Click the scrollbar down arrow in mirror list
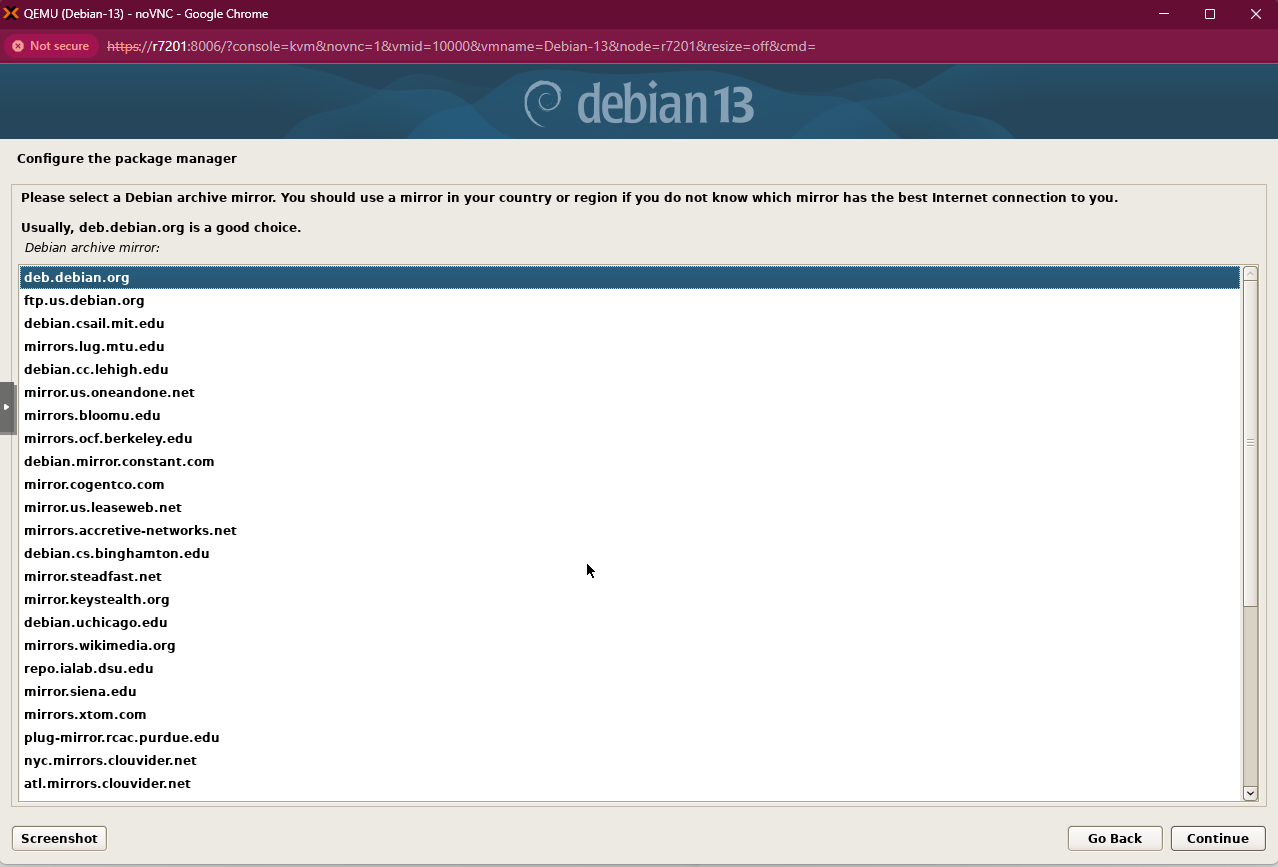 coord(1250,793)
